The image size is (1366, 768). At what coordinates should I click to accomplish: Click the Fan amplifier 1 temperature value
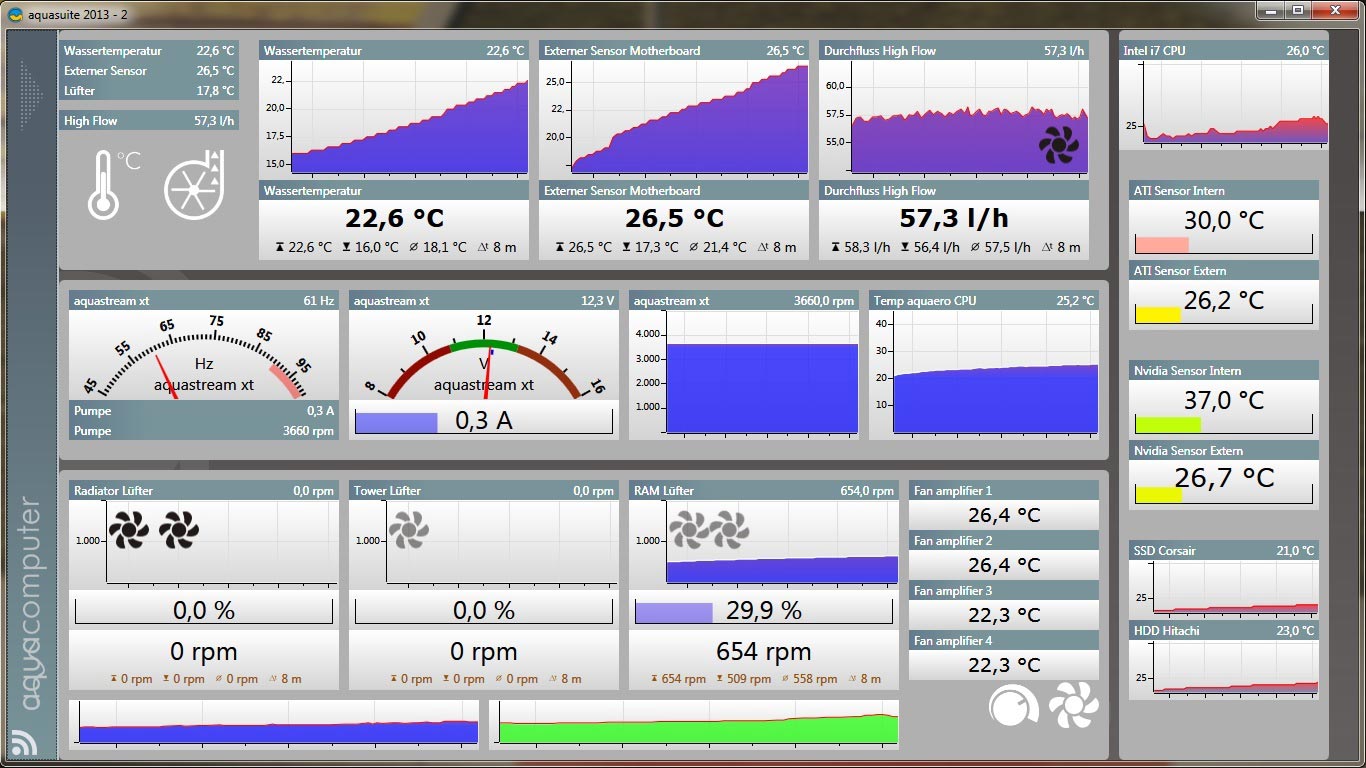[1003, 515]
